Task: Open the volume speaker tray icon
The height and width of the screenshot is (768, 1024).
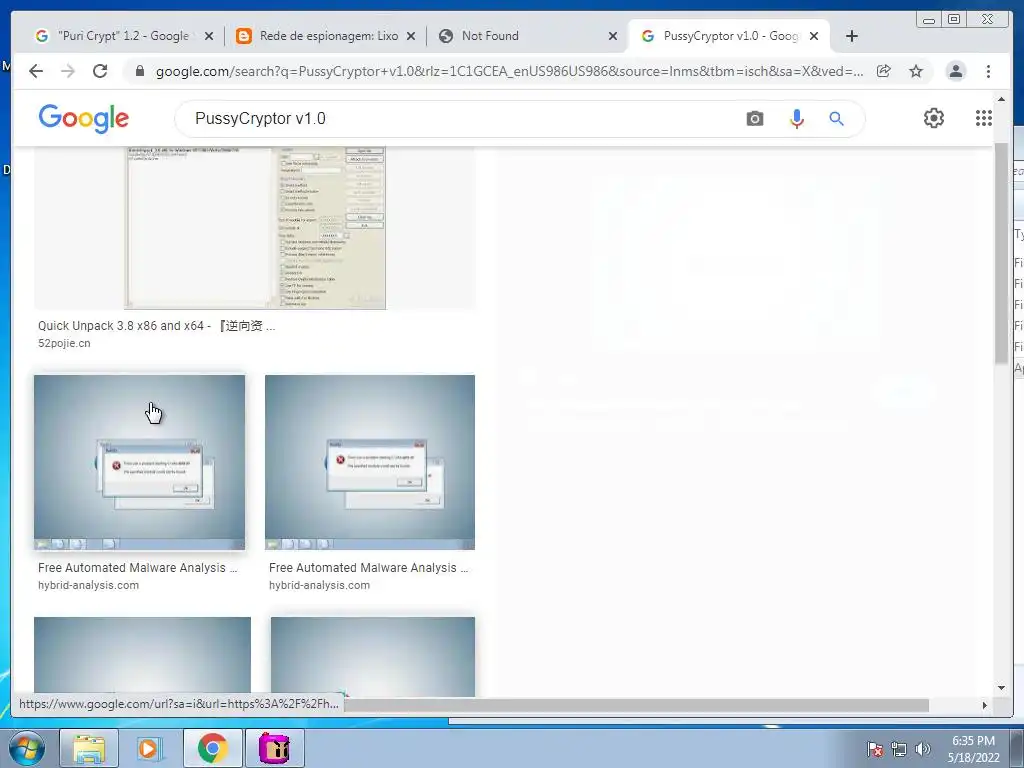Action: pyautogui.click(x=923, y=749)
